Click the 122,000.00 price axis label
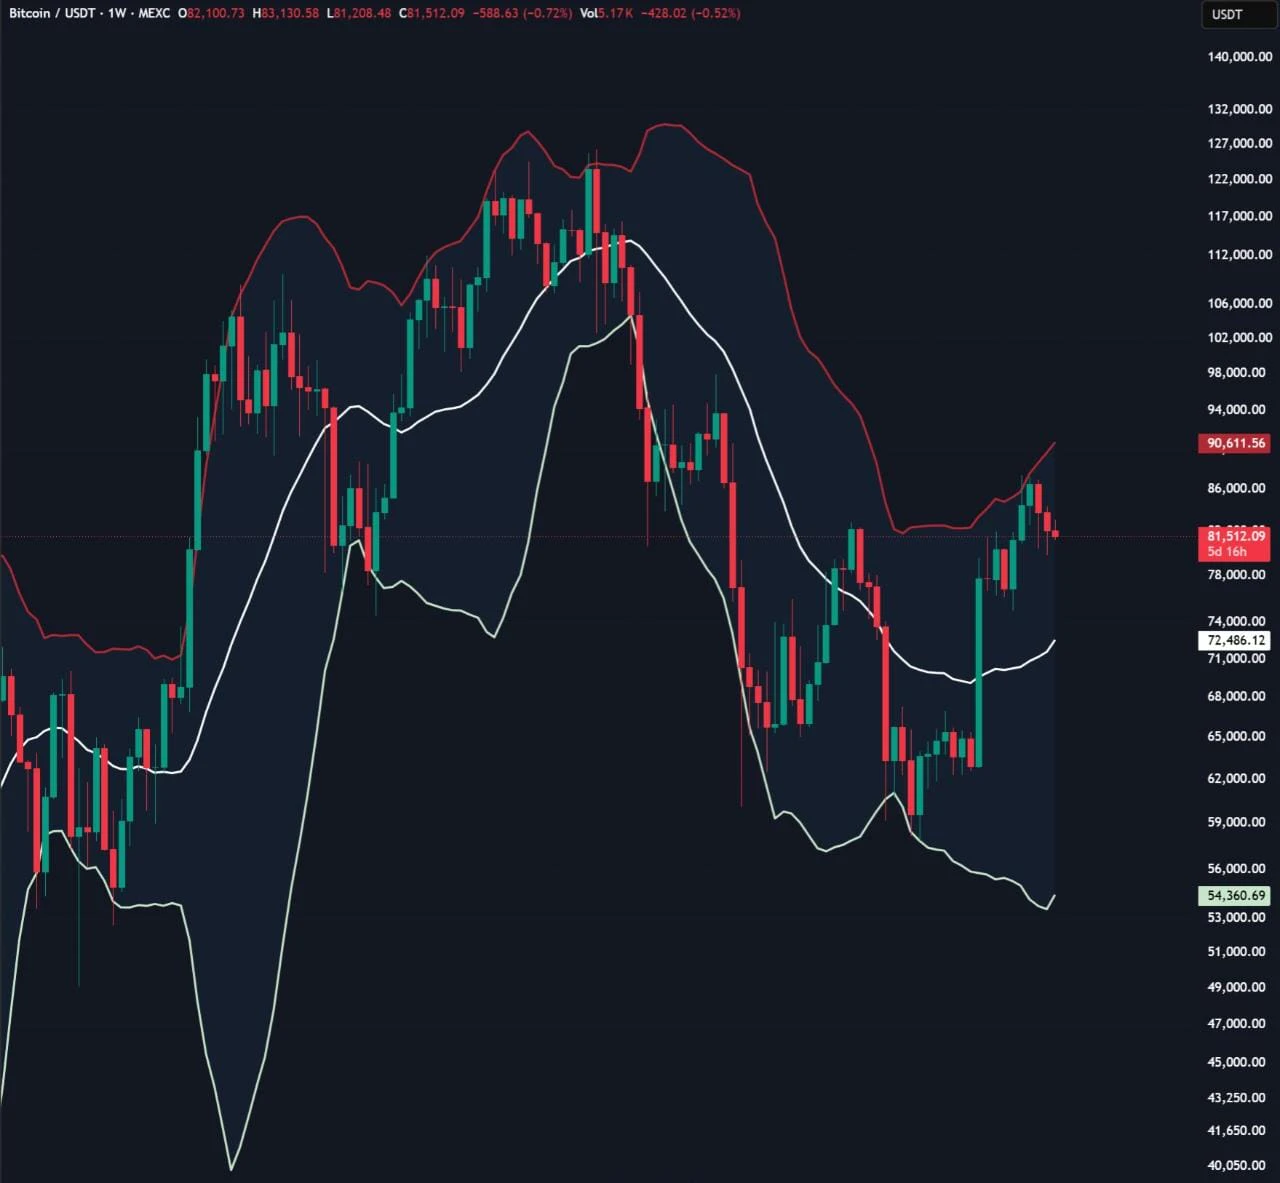The image size is (1280, 1183). pyautogui.click(x=1240, y=179)
